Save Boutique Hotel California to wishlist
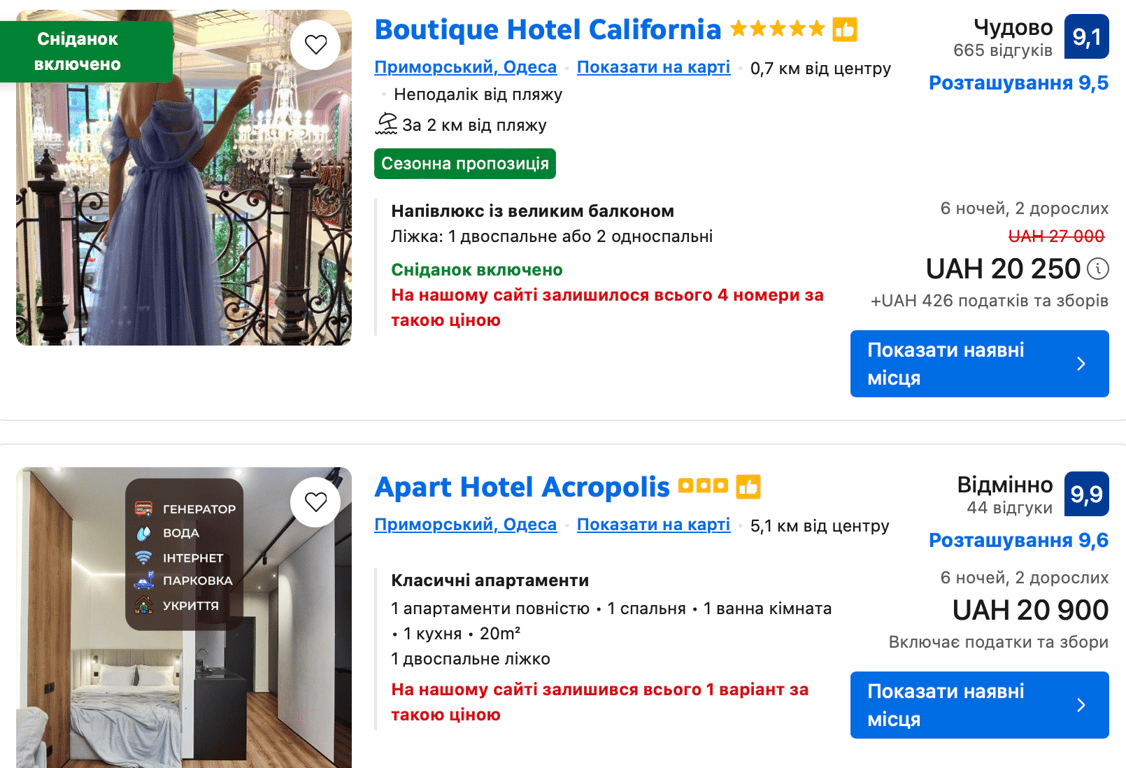This screenshot has width=1126, height=768. pyautogui.click(x=316, y=45)
